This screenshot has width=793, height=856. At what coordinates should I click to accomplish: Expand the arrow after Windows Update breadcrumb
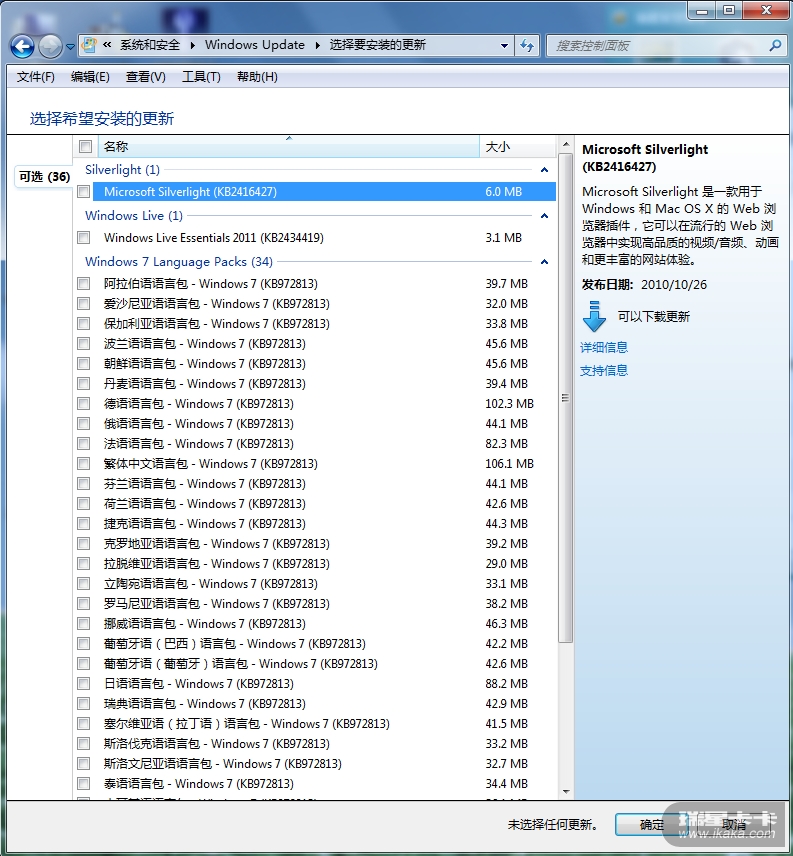317,45
